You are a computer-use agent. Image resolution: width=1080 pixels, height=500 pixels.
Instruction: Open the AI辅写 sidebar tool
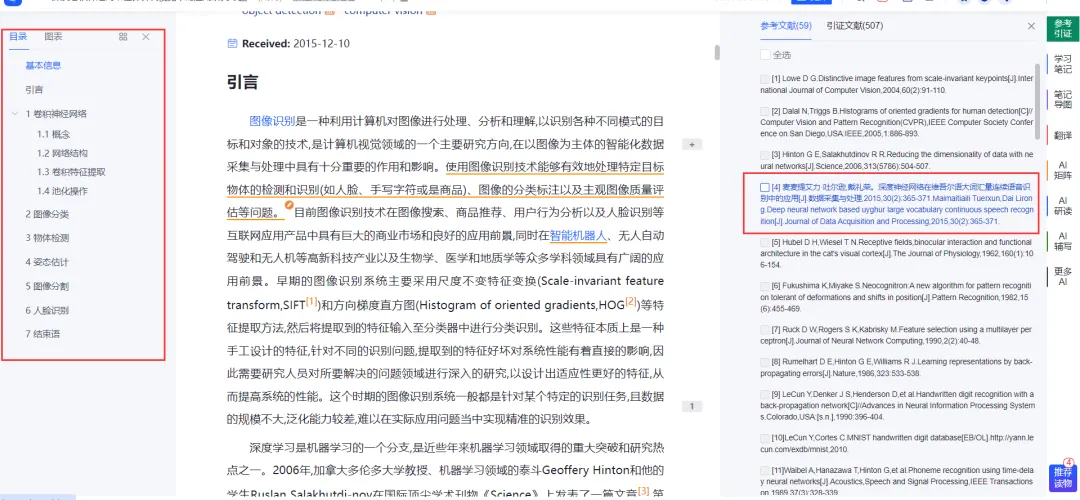click(x=1063, y=241)
